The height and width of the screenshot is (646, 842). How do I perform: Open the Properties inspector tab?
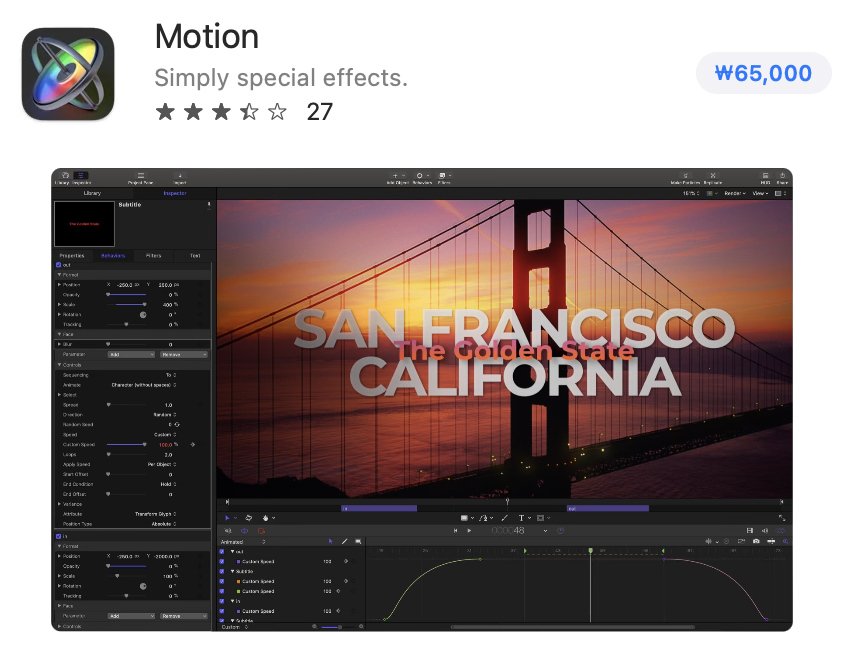point(72,256)
